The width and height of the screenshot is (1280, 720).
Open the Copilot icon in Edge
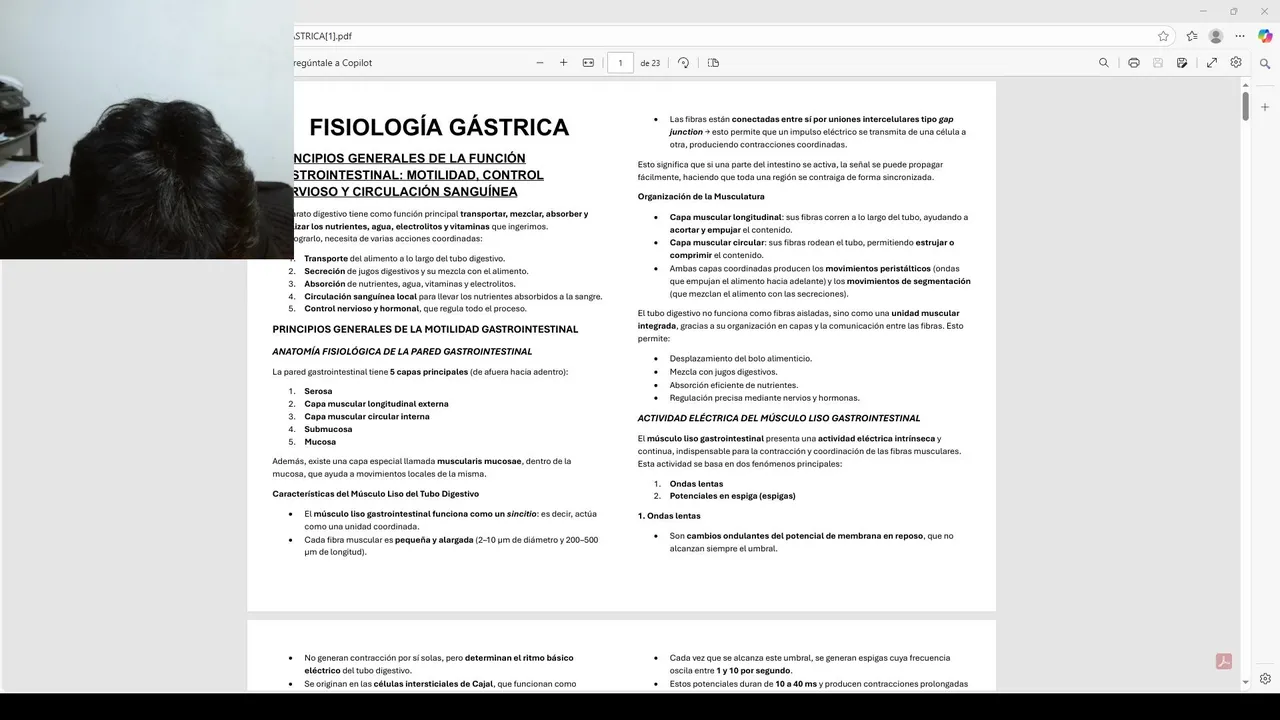(1265, 36)
